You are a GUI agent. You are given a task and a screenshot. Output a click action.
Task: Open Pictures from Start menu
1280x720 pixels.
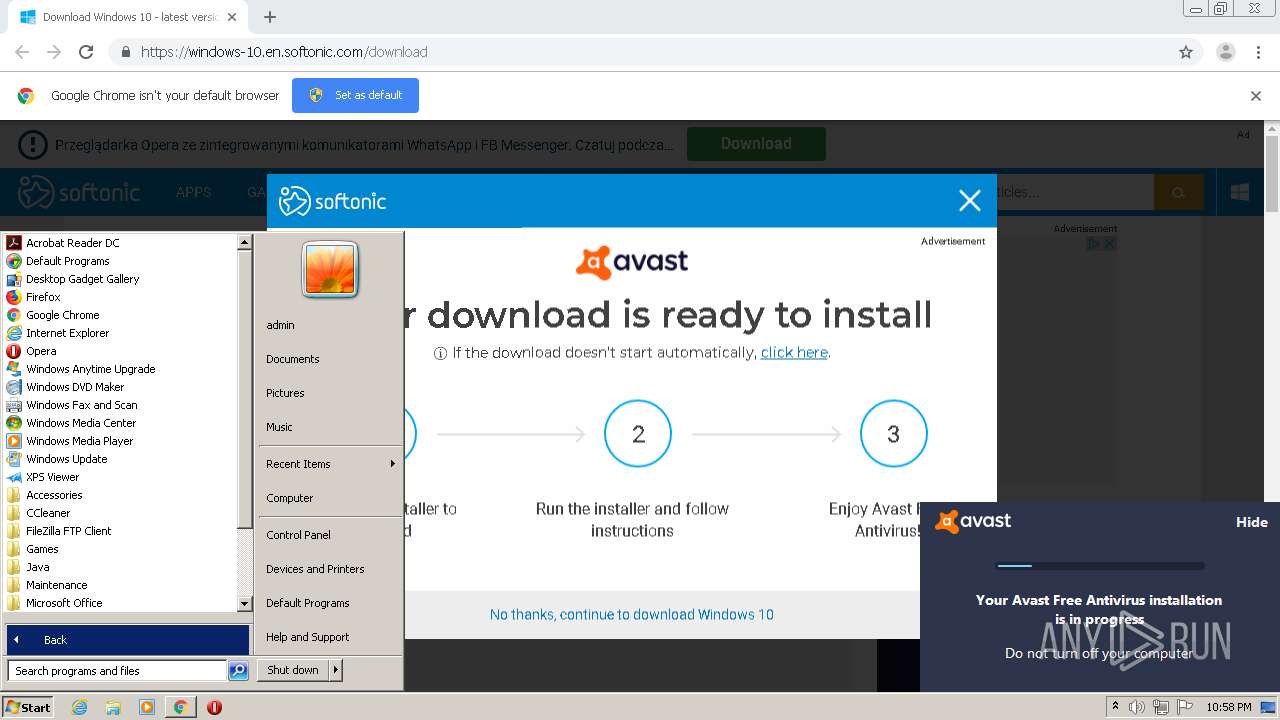click(285, 393)
